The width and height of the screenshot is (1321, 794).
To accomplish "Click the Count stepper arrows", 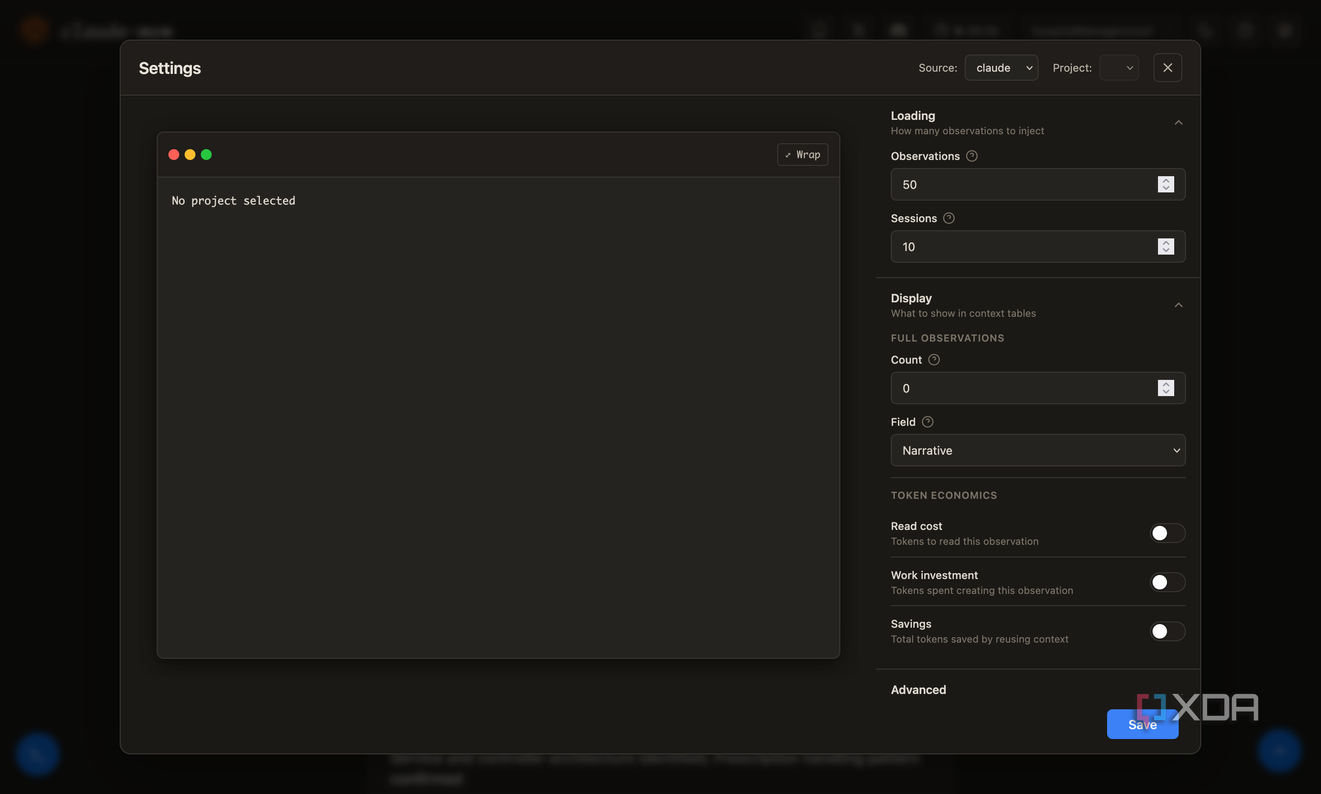I will tap(1165, 388).
